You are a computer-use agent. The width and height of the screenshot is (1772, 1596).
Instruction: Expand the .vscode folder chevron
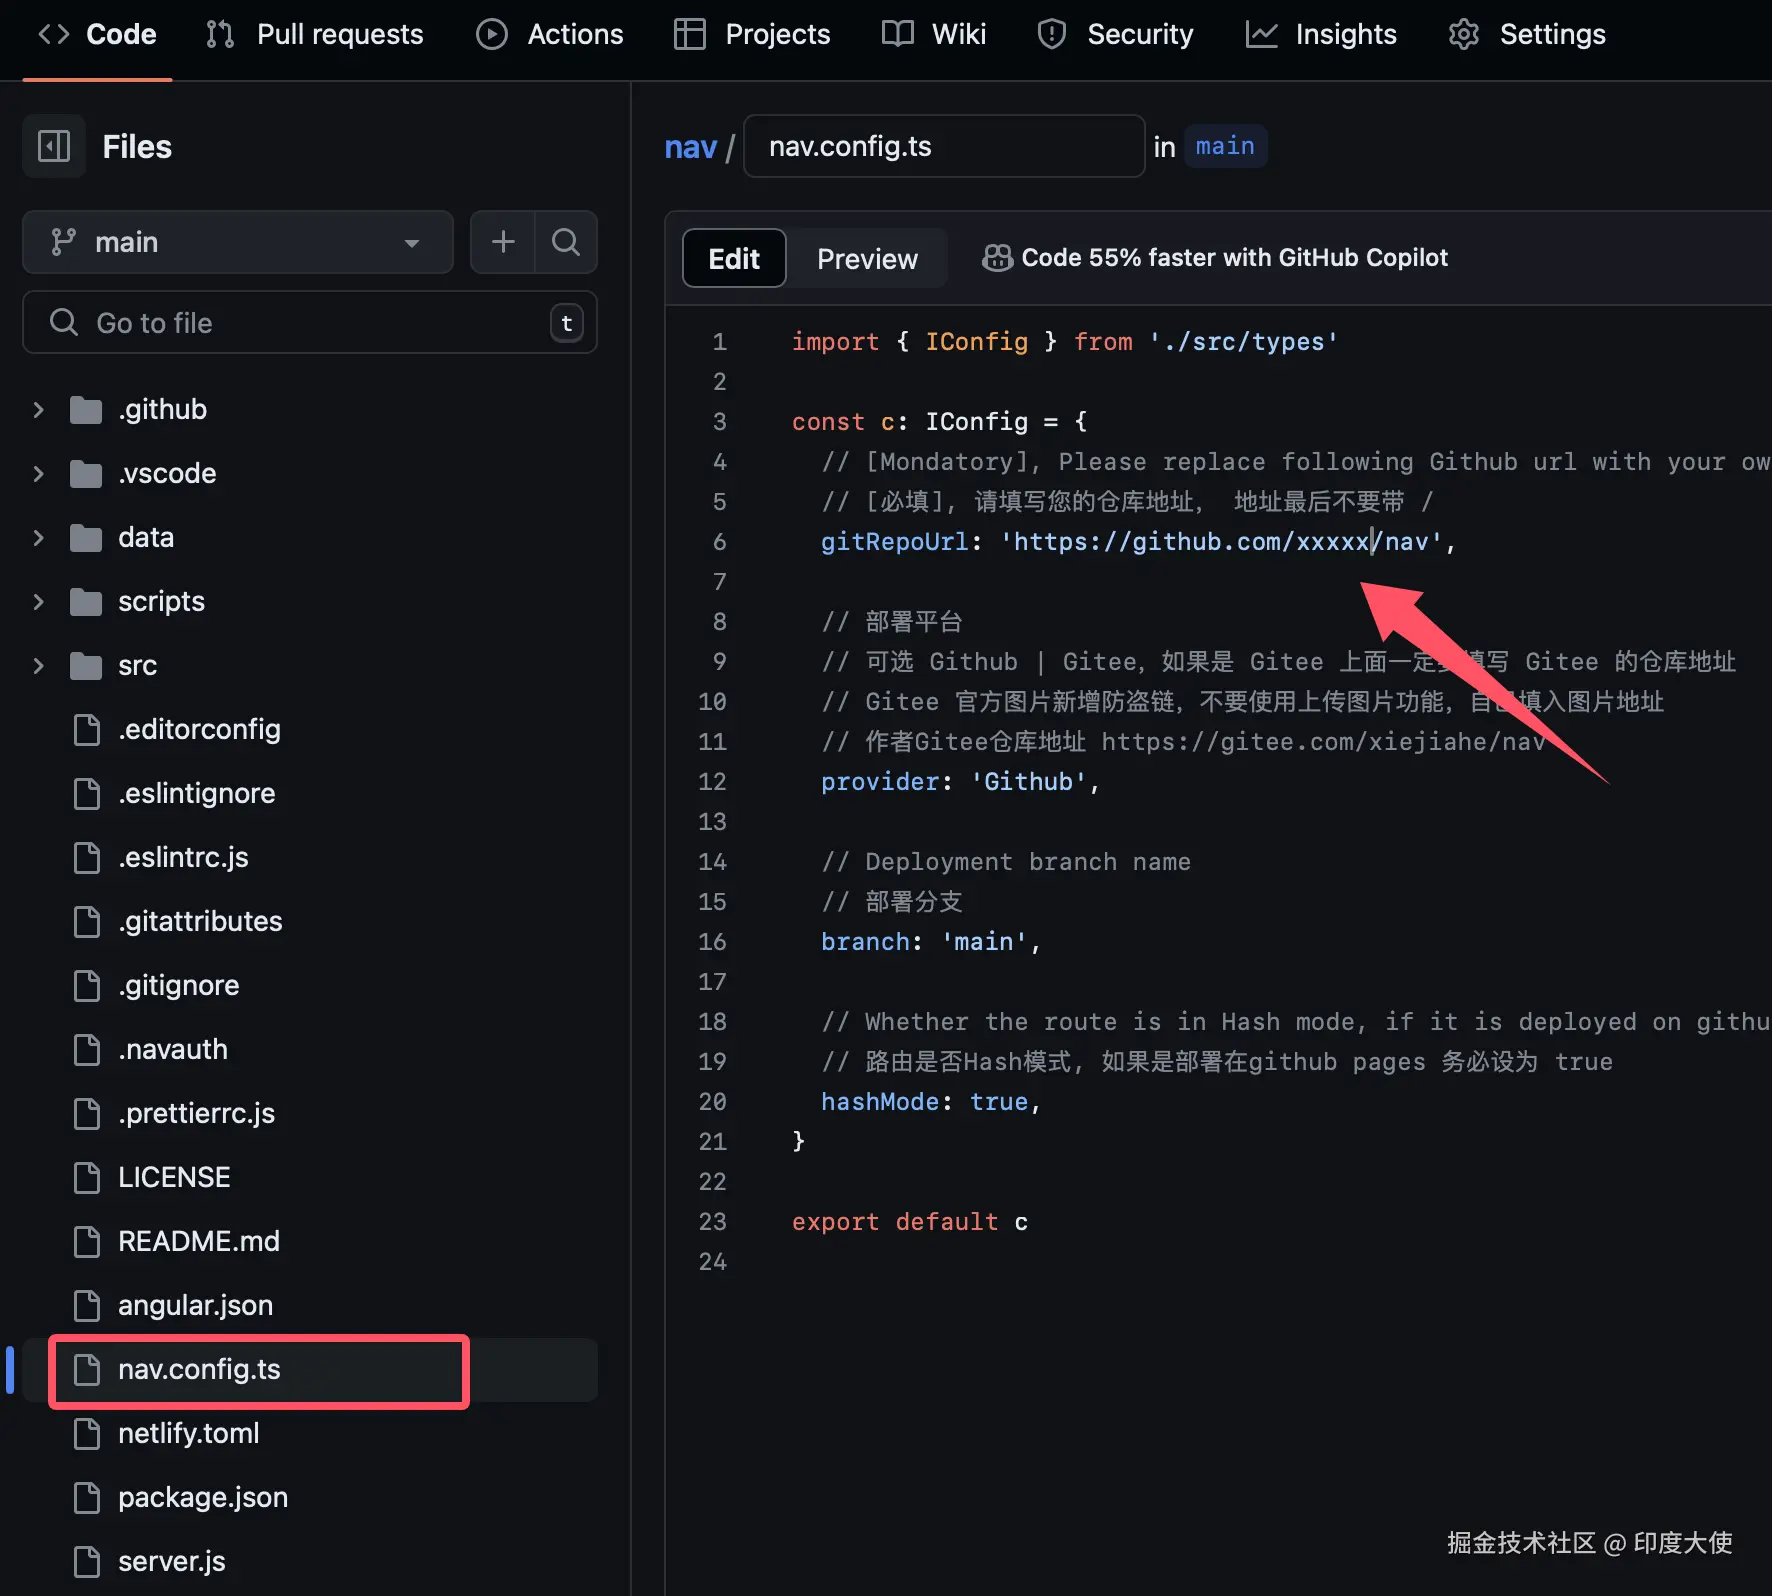coord(38,474)
